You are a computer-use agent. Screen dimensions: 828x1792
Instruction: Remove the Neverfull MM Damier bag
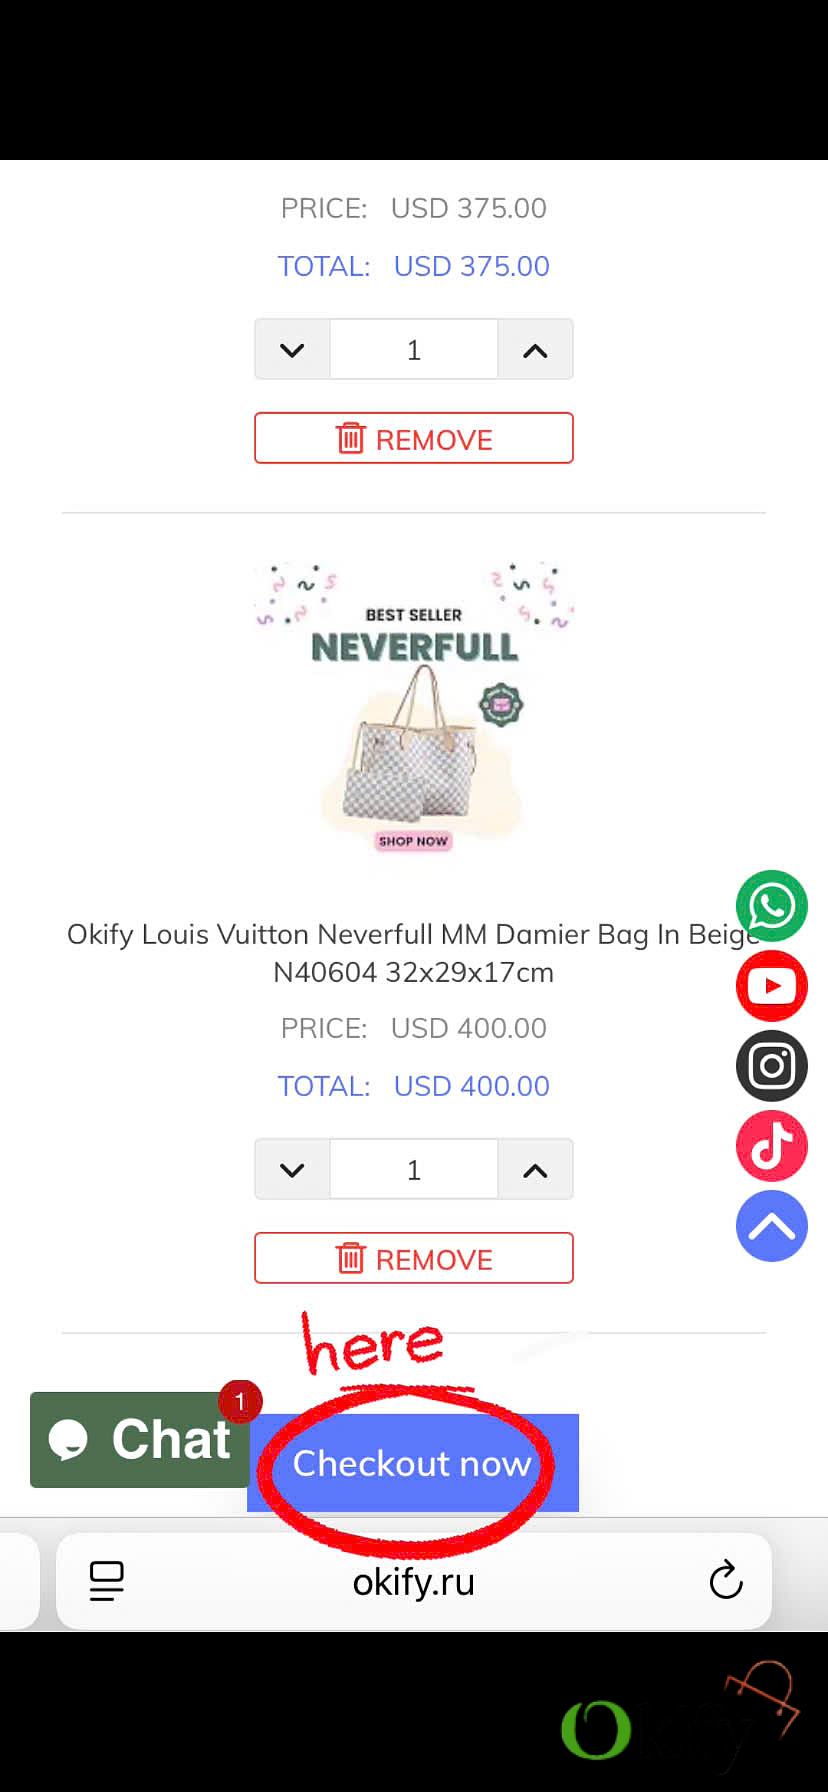(414, 1258)
